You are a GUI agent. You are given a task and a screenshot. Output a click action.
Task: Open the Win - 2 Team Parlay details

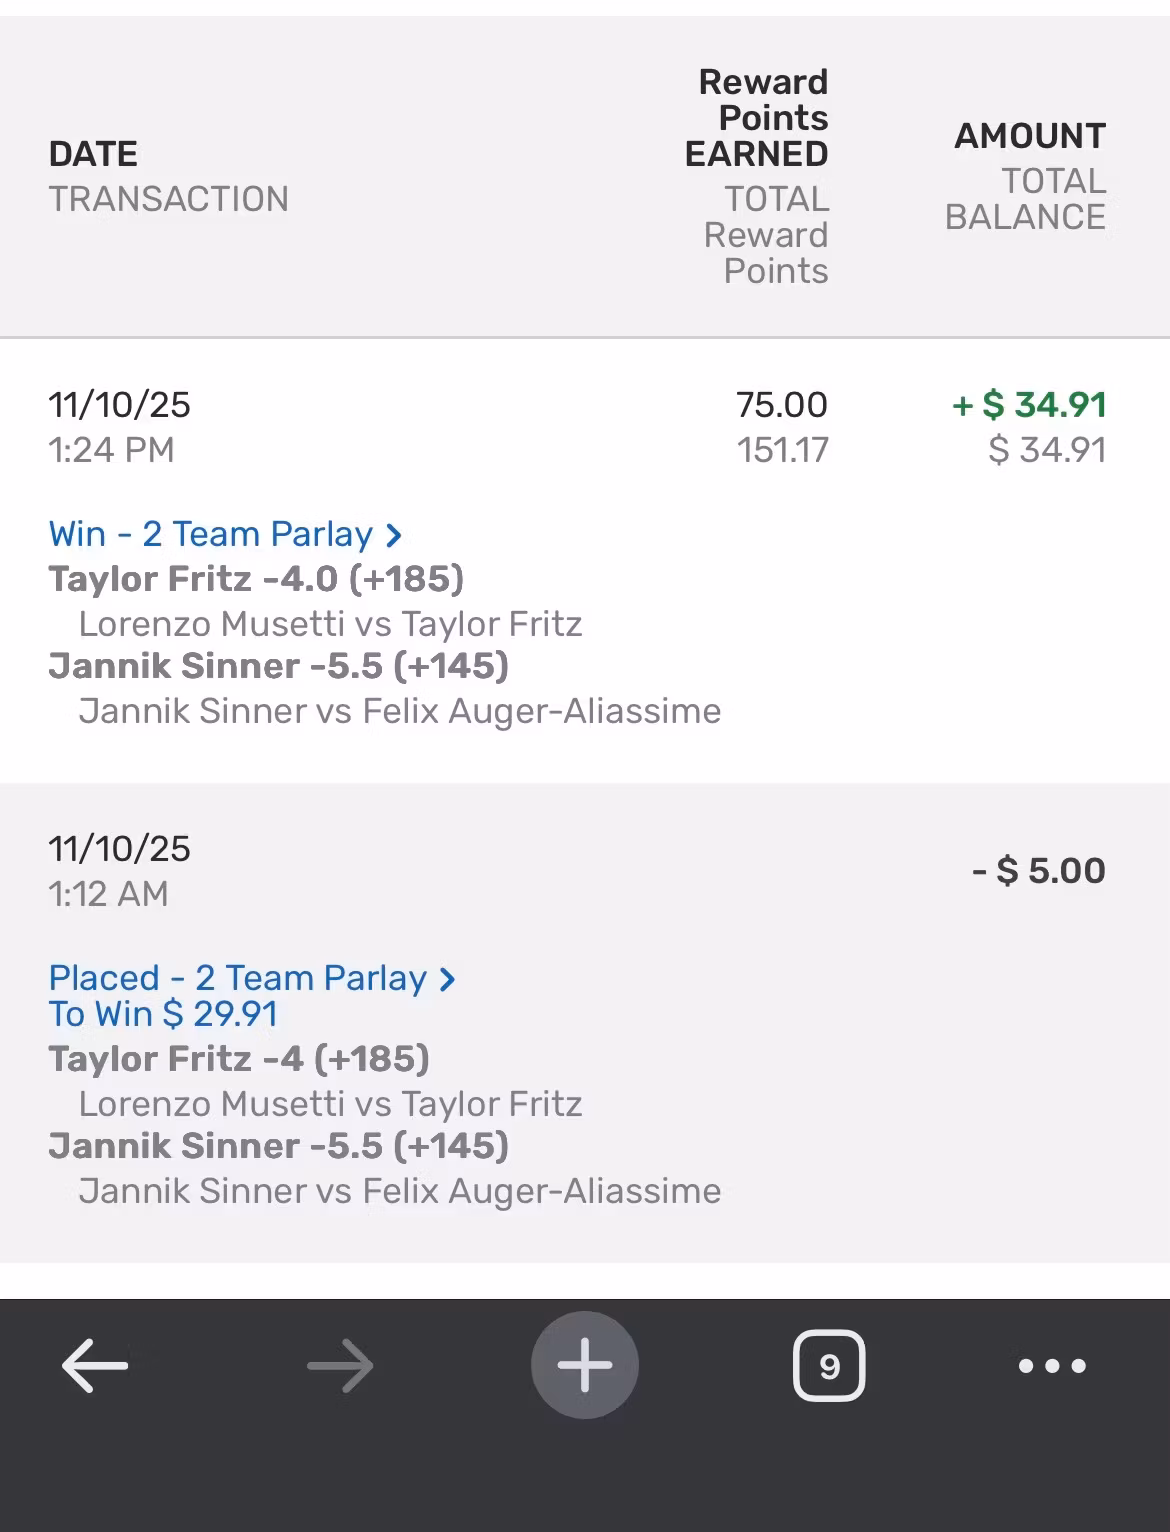[x=210, y=535]
